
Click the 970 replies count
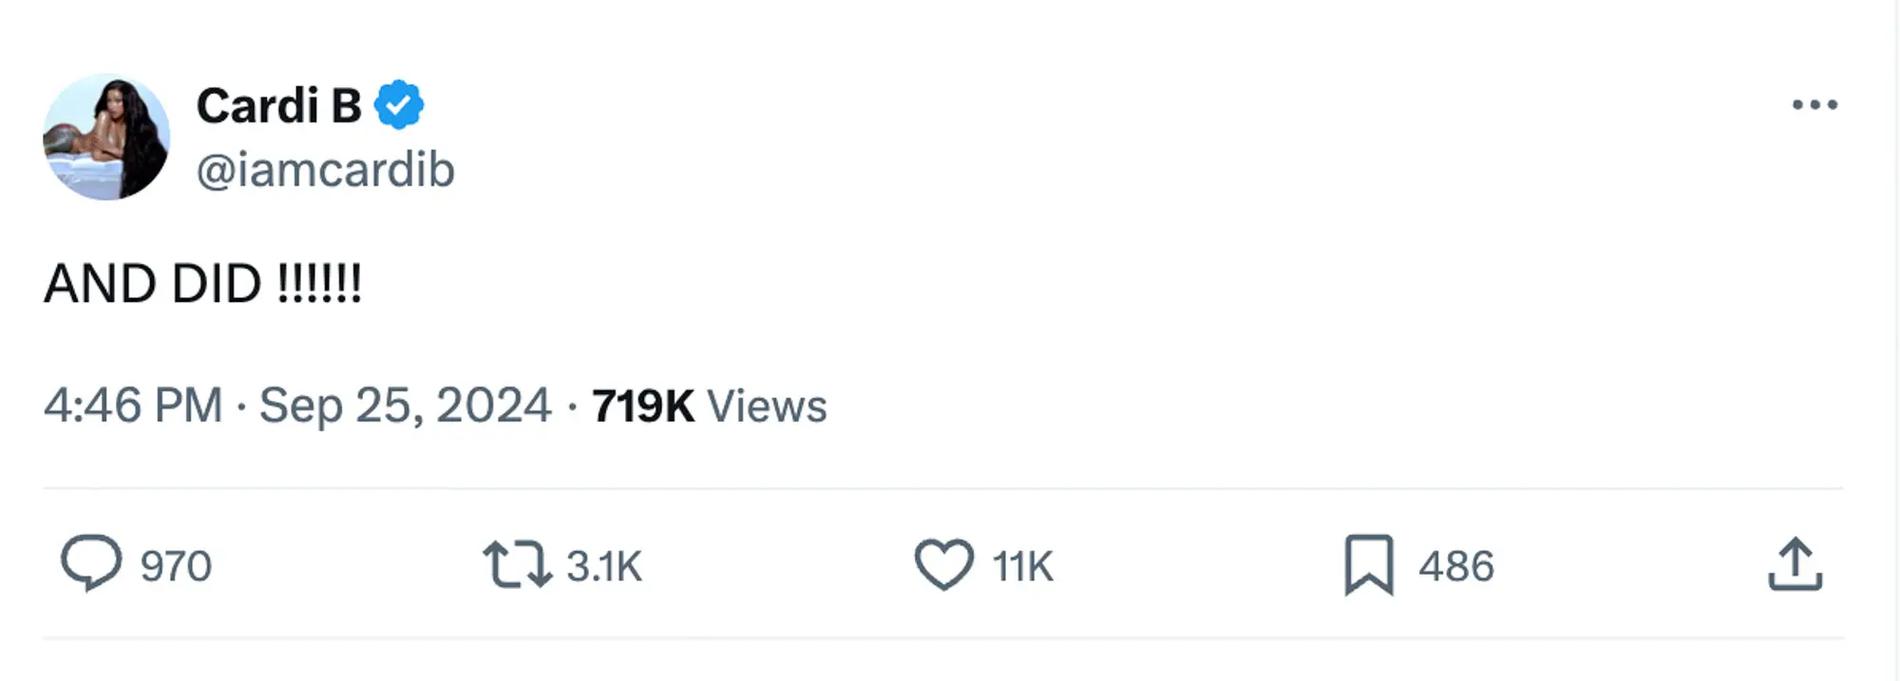176,566
